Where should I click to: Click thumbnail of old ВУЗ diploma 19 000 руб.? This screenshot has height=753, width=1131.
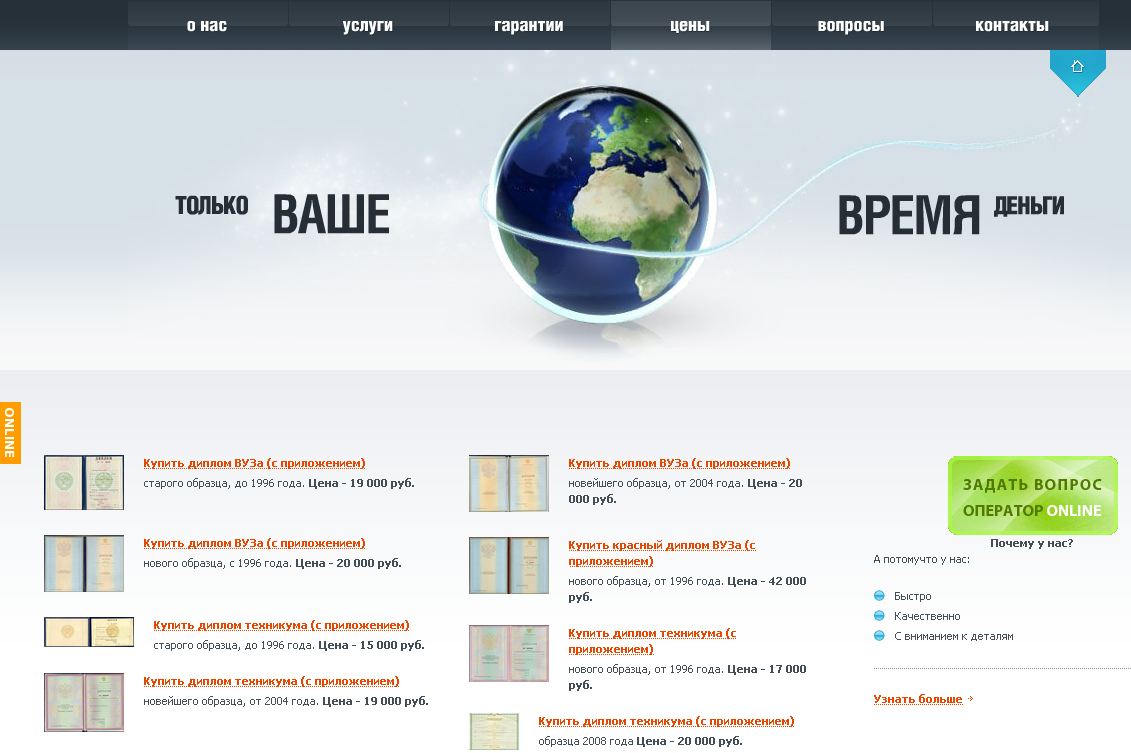pos(84,483)
